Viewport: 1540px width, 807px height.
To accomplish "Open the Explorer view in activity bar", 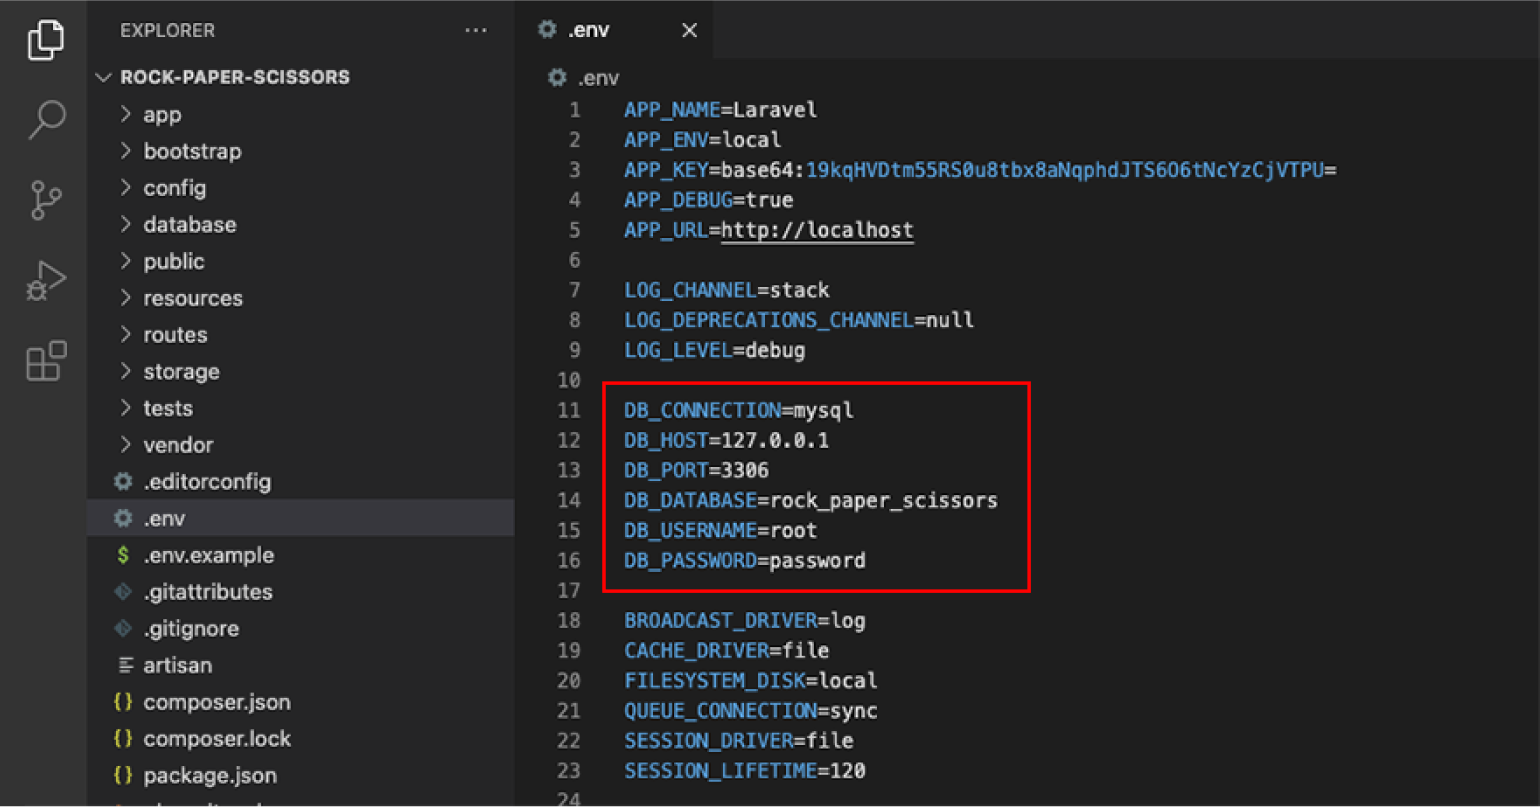I will tap(46, 40).
